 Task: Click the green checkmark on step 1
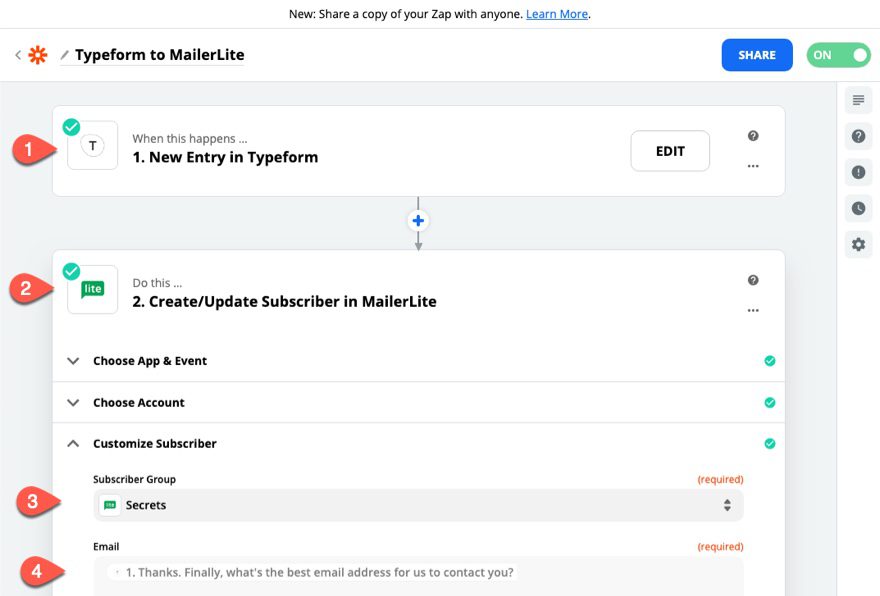click(70, 127)
